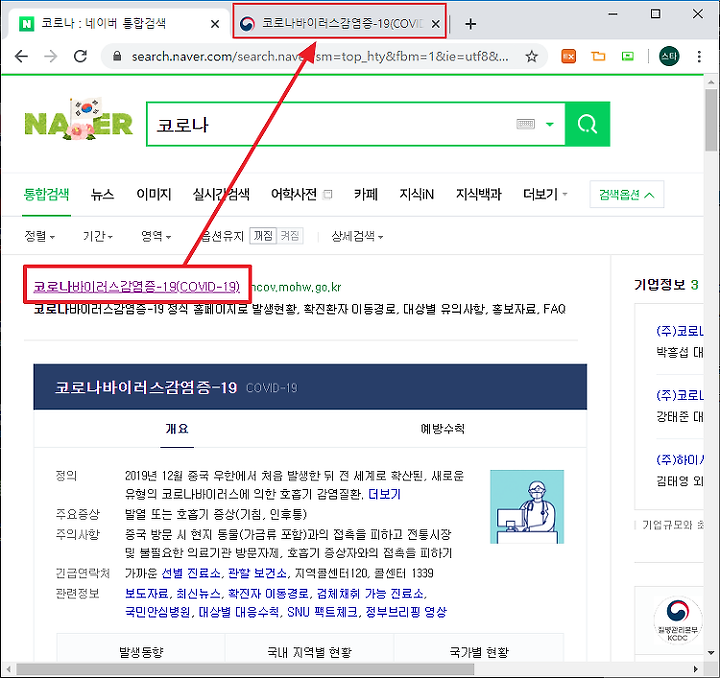This screenshot has width=720, height=678.
Task: Open the 정렬 sort dropdown
Action: click(x=39, y=236)
